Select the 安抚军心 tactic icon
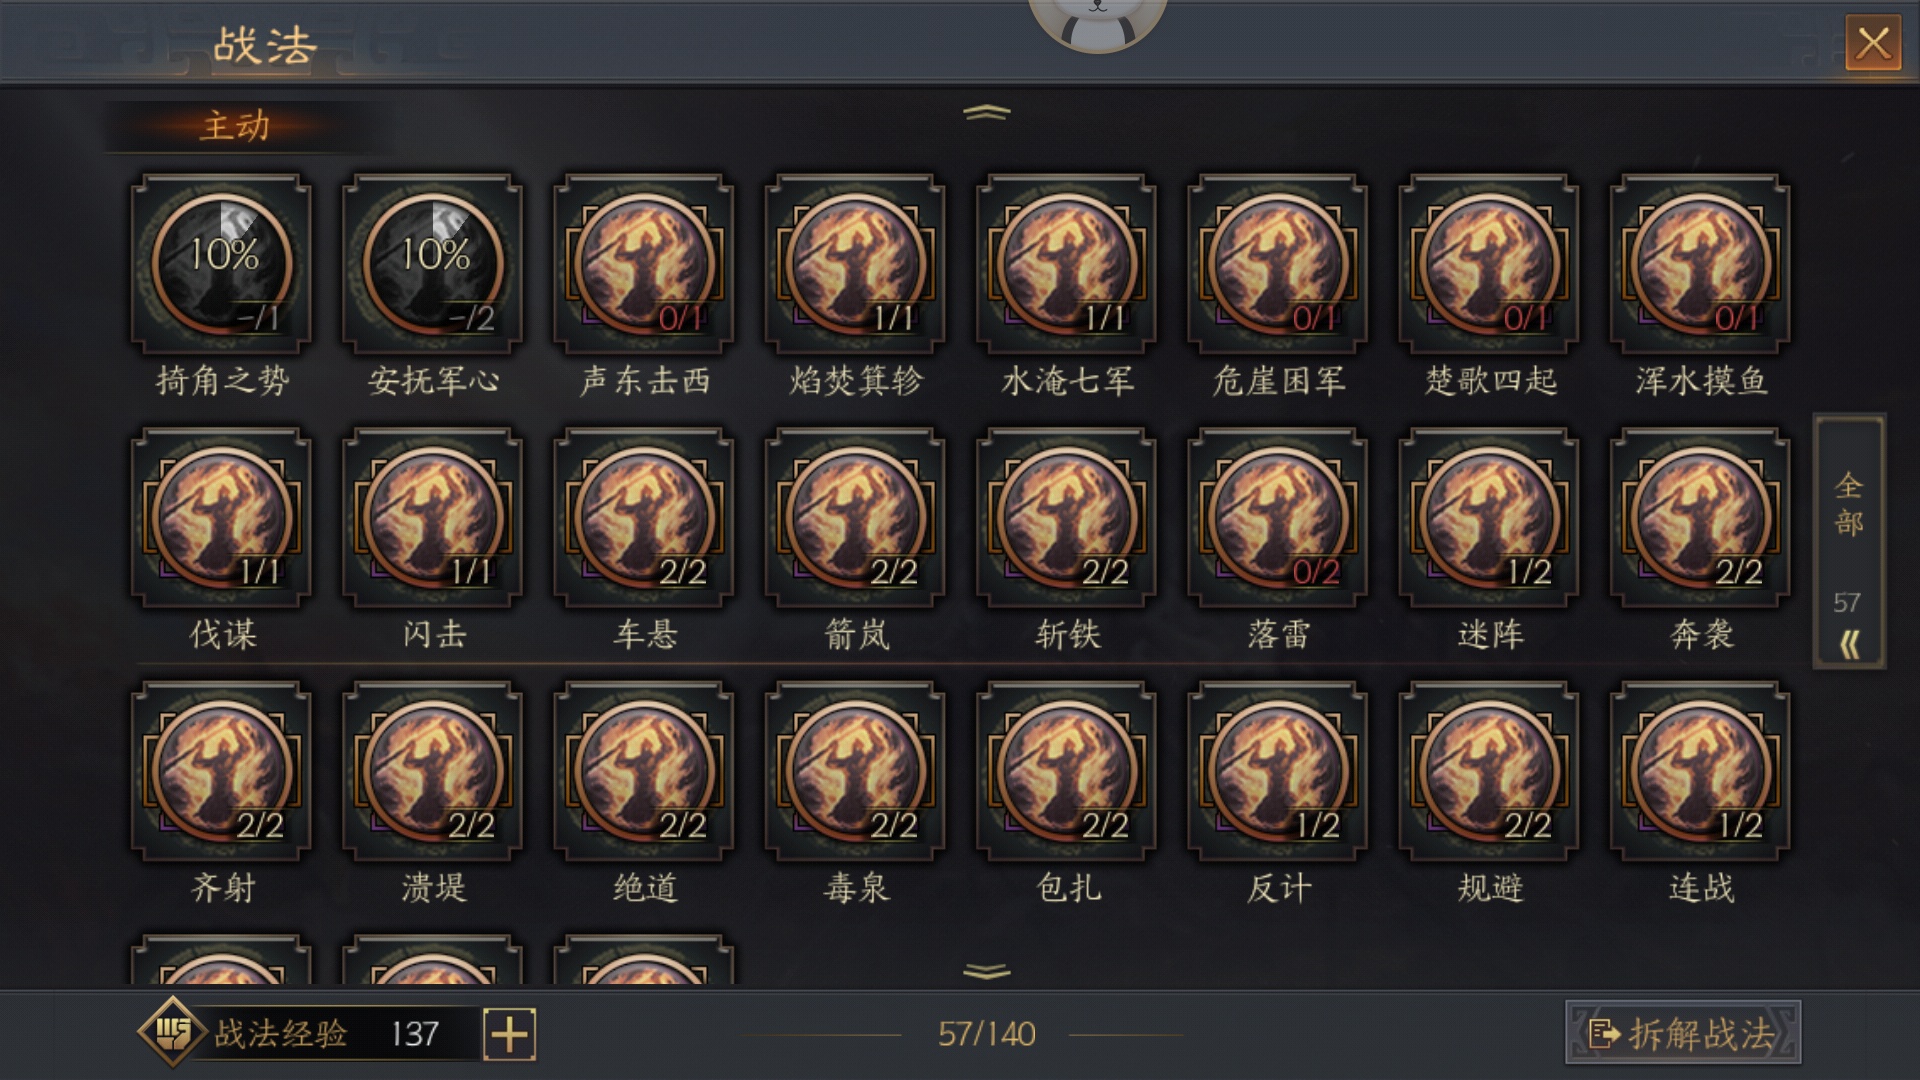This screenshot has width=1920, height=1080. click(x=432, y=263)
